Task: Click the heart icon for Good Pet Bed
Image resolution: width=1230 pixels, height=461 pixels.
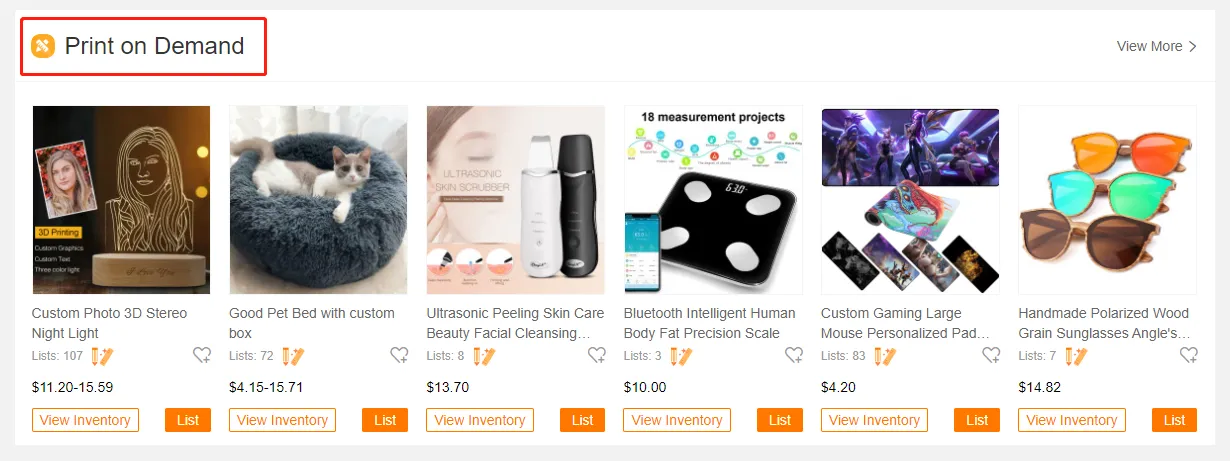Action: tap(399, 355)
